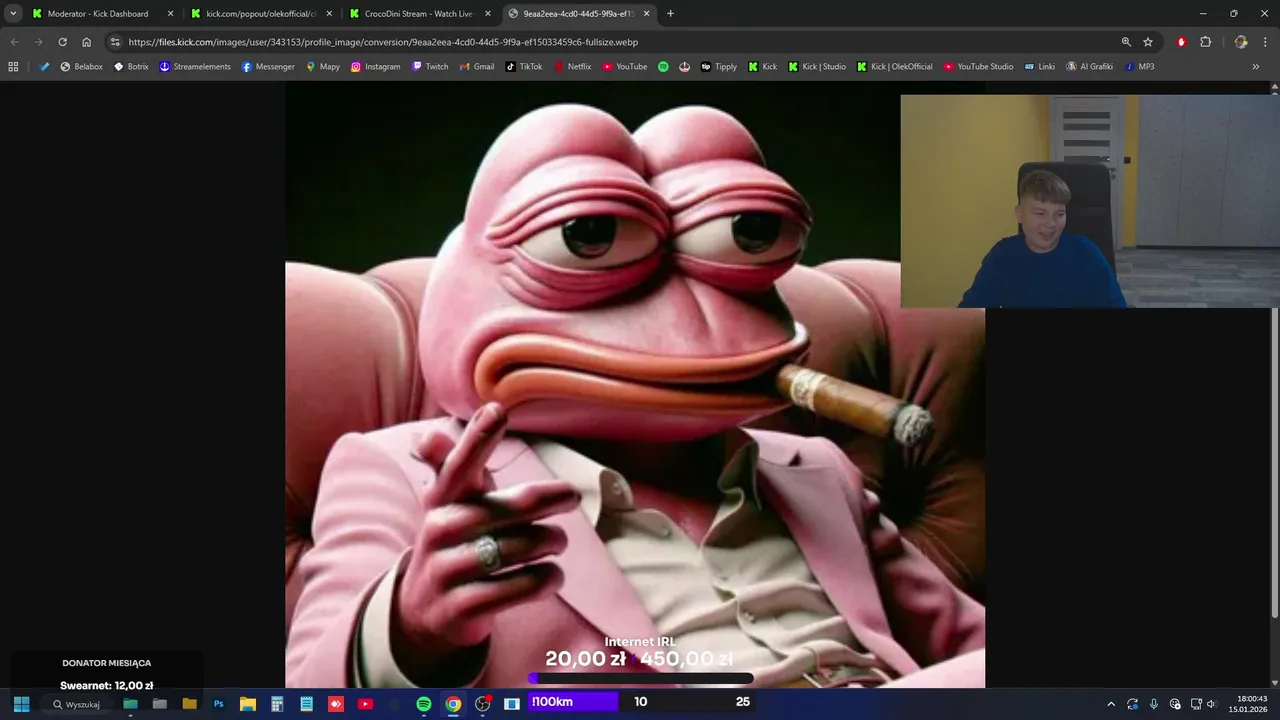Open the TikTok bookmark

524,67
